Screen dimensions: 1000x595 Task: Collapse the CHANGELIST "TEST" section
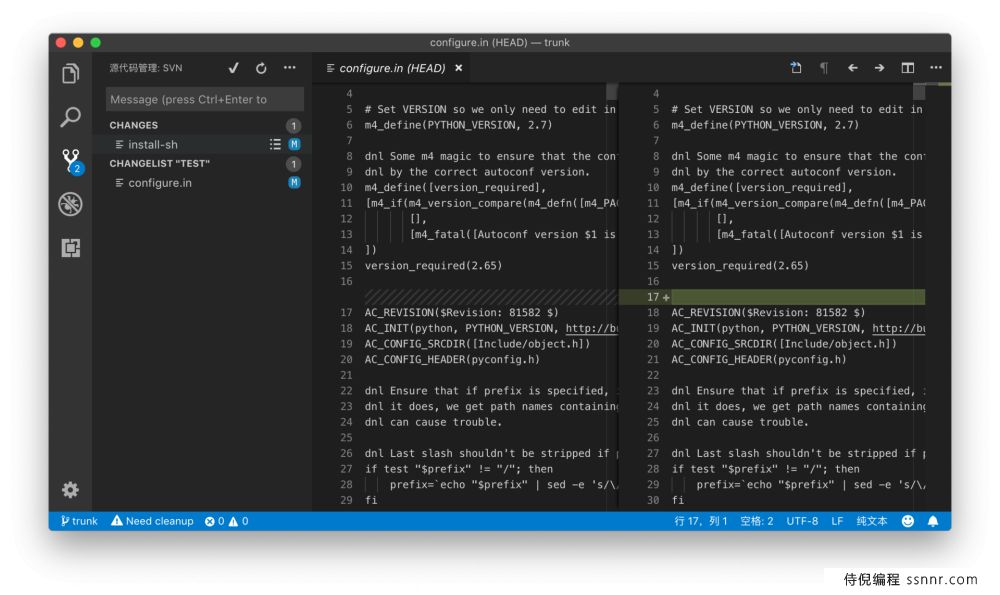click(159, 163)
